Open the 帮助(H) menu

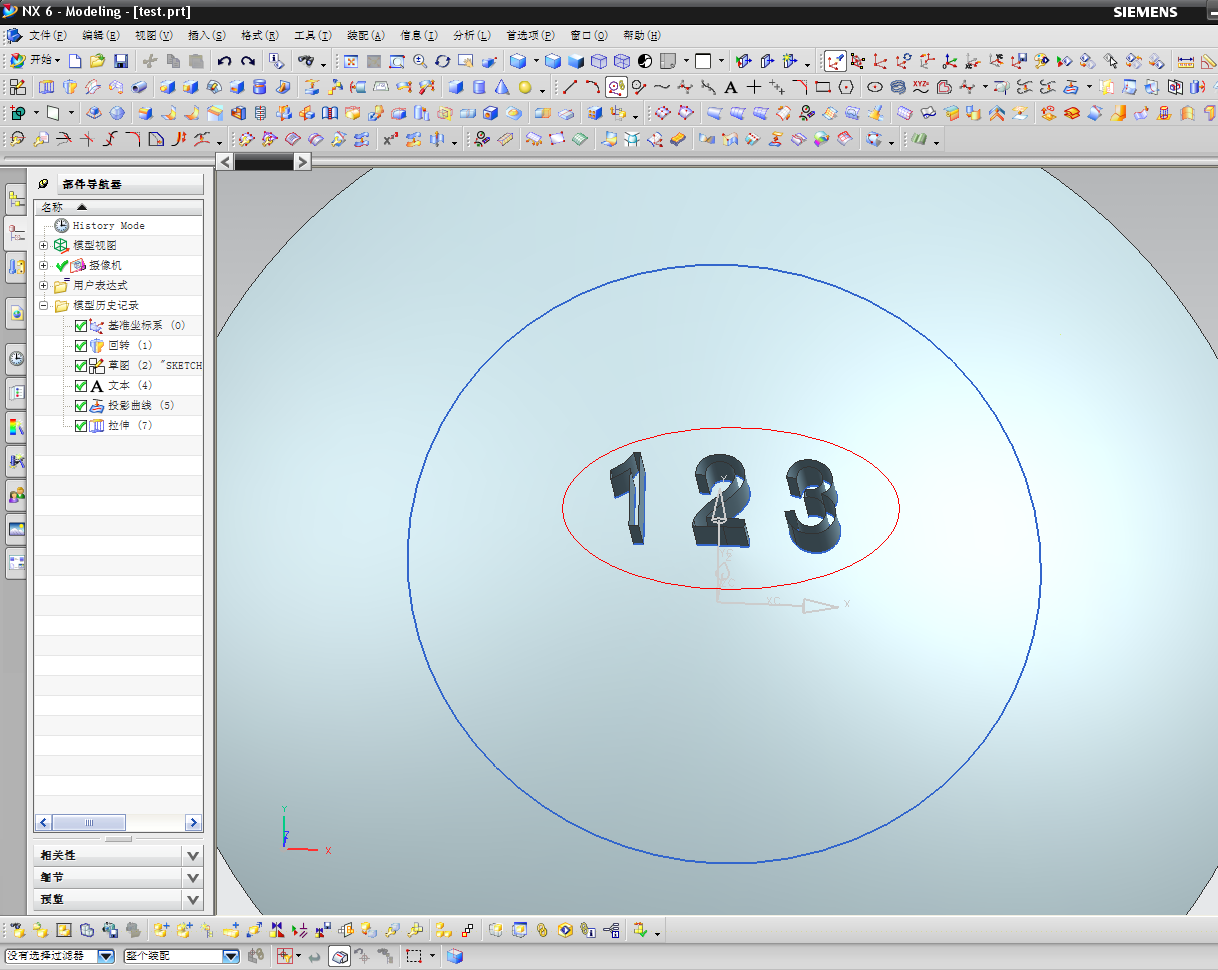click(642, 36)
